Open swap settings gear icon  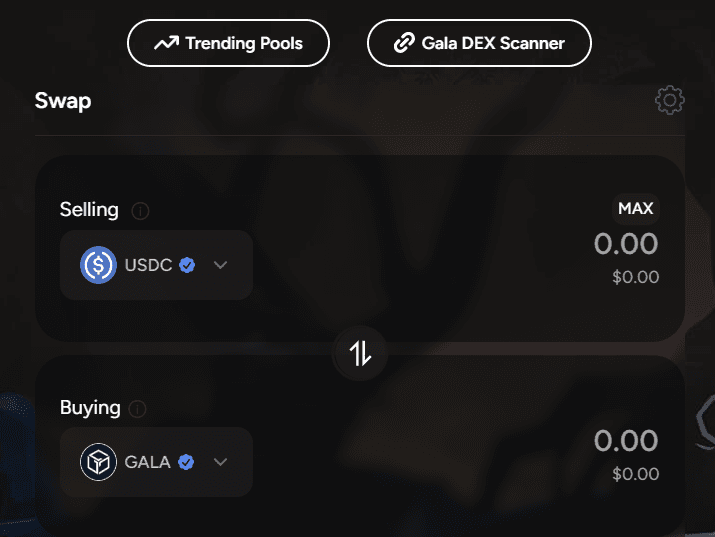[x=669, y=100]
